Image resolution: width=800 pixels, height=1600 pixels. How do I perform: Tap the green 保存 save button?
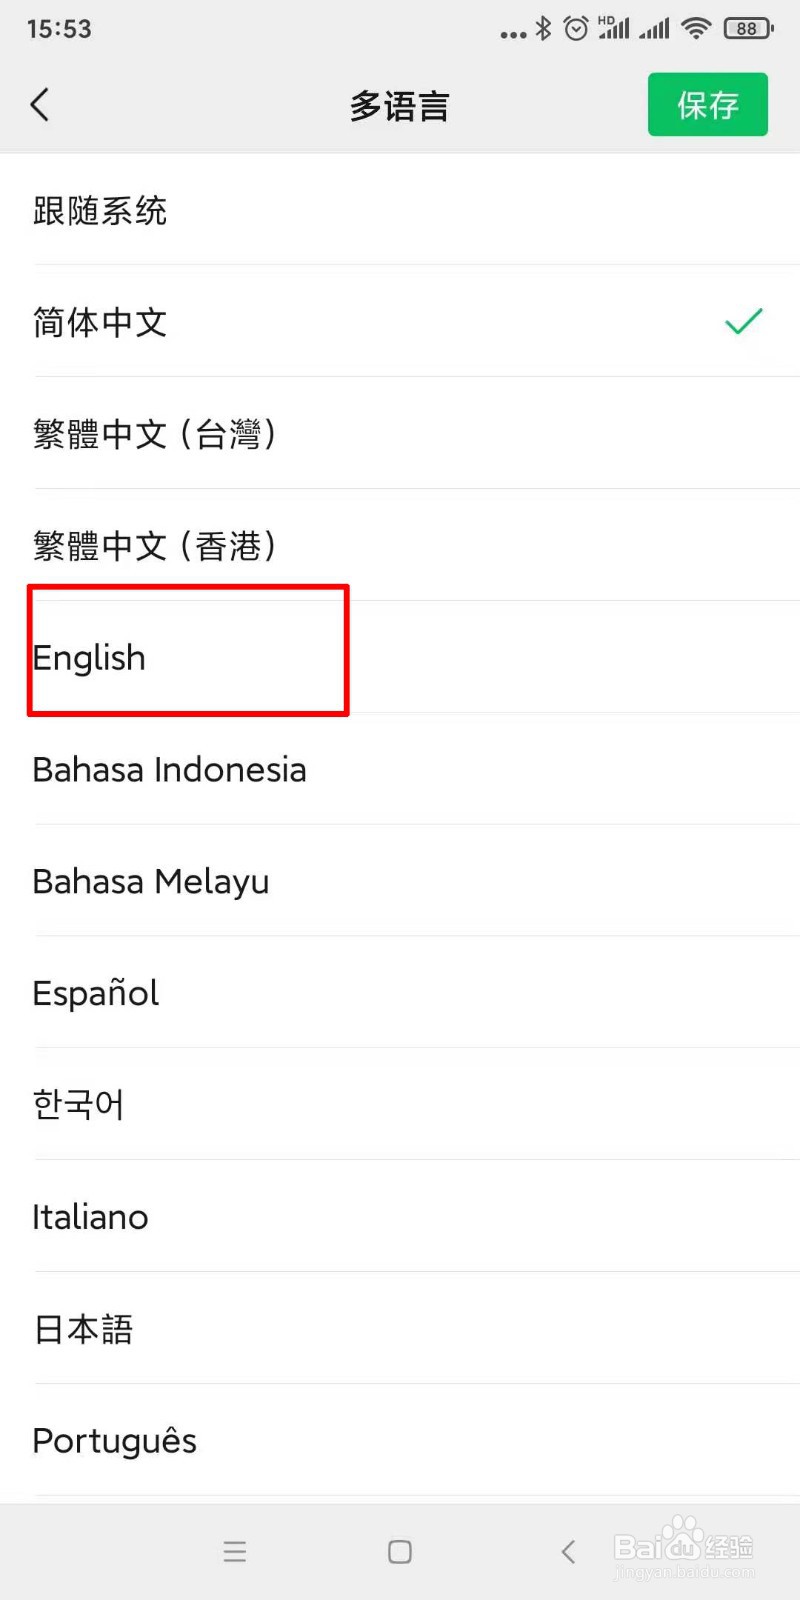click(x=708, y=104)
